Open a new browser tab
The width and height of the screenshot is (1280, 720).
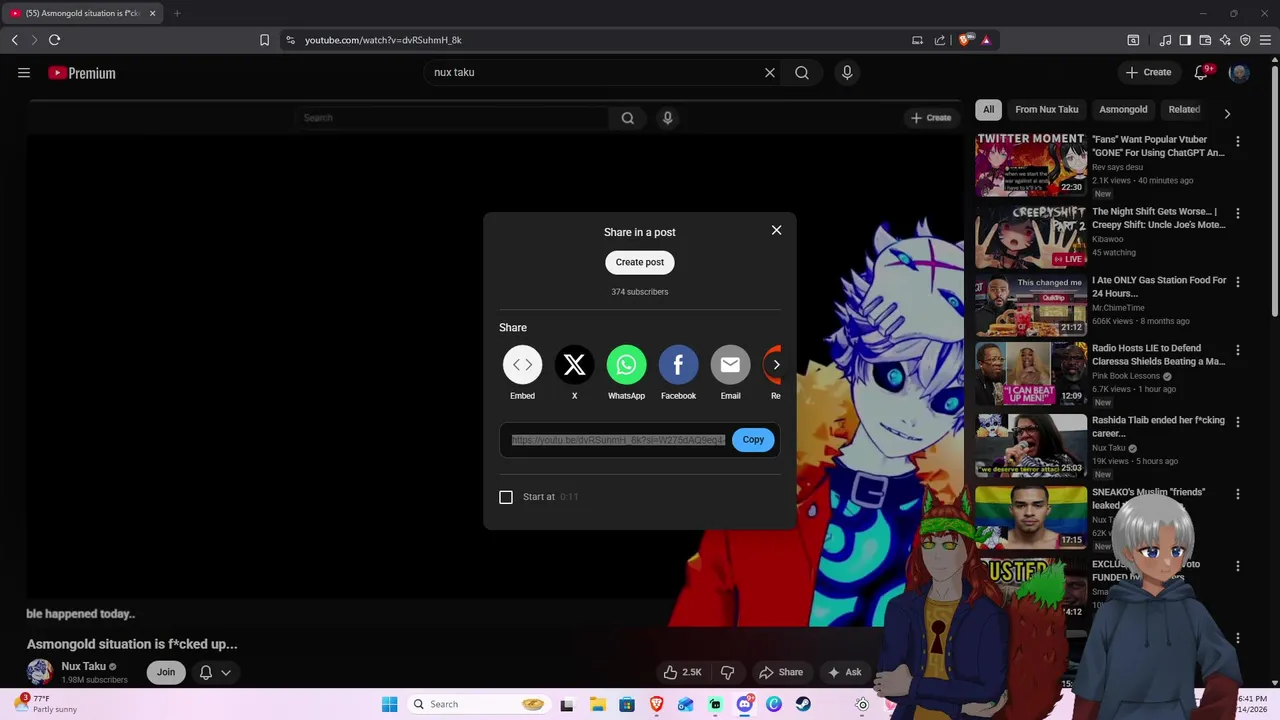tap(177, 13)
